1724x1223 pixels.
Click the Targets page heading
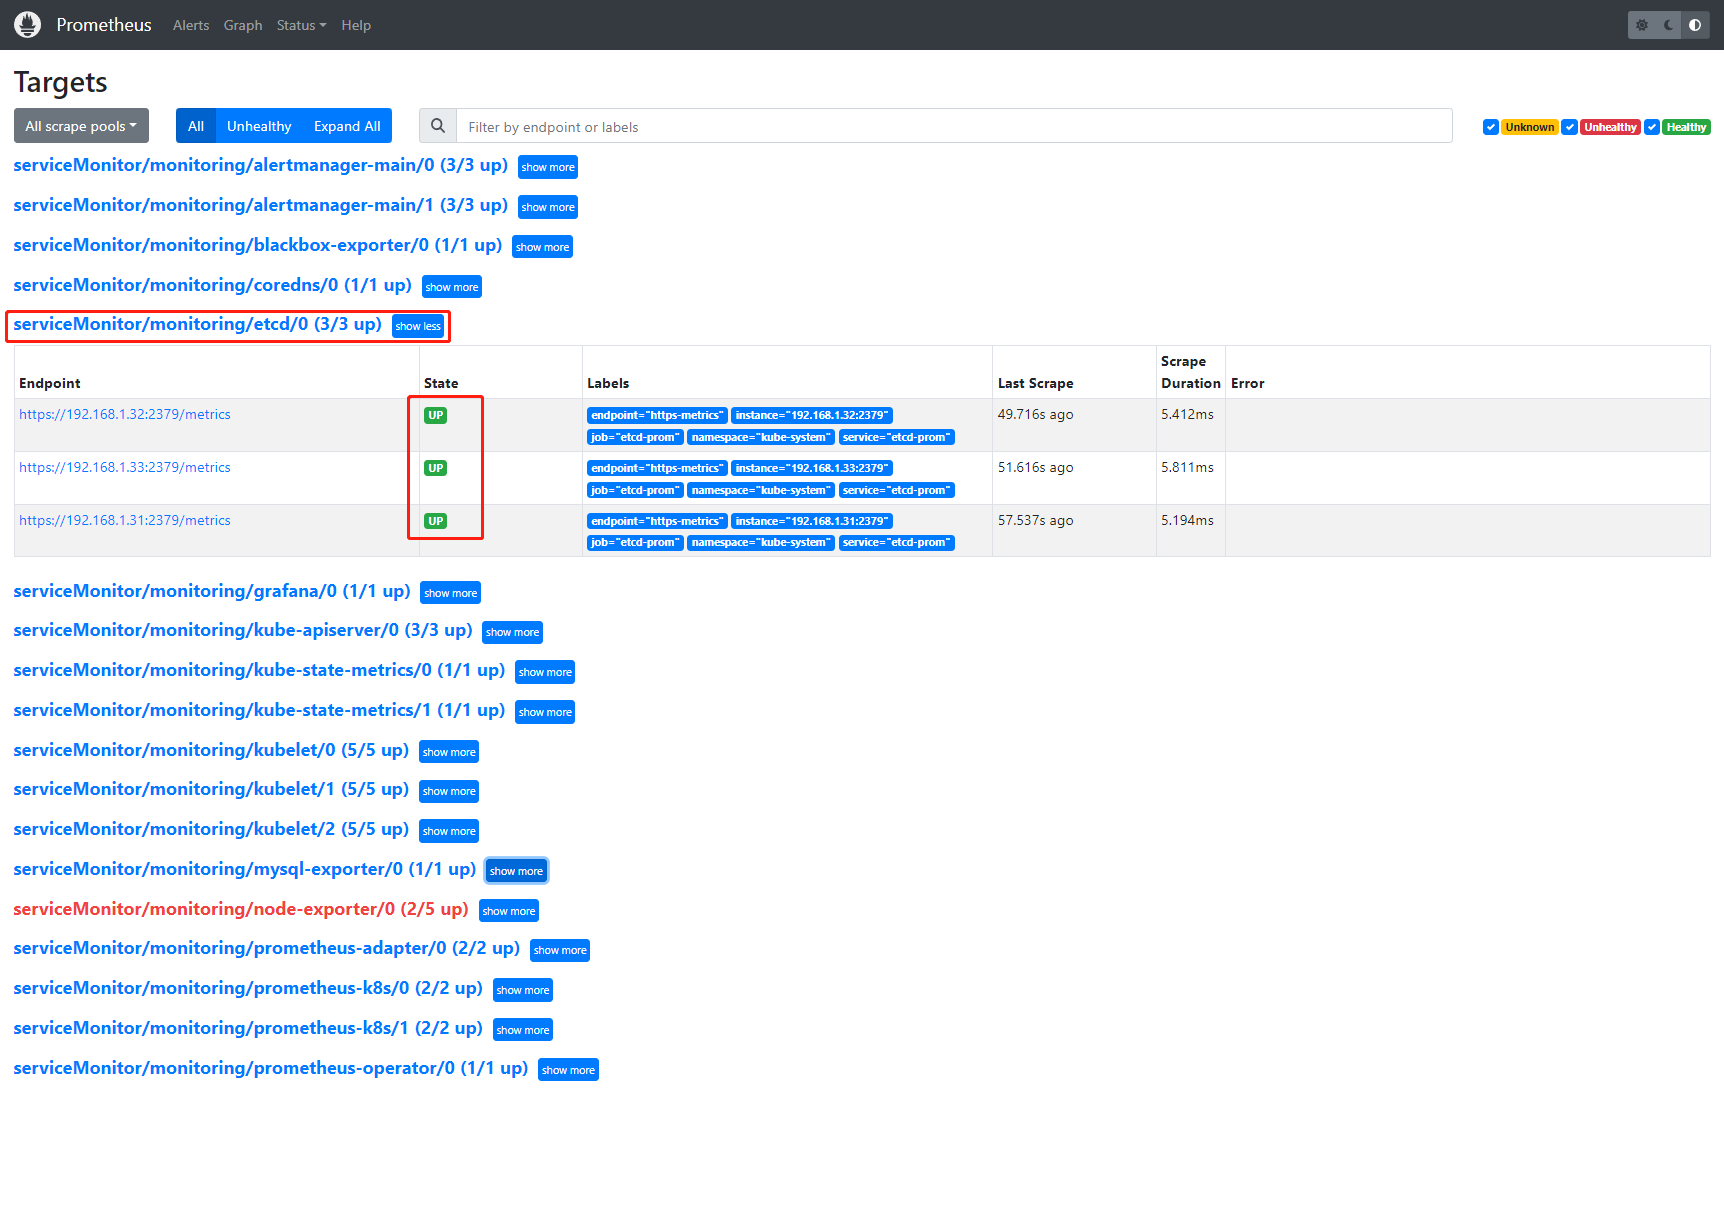click(60, 82)
